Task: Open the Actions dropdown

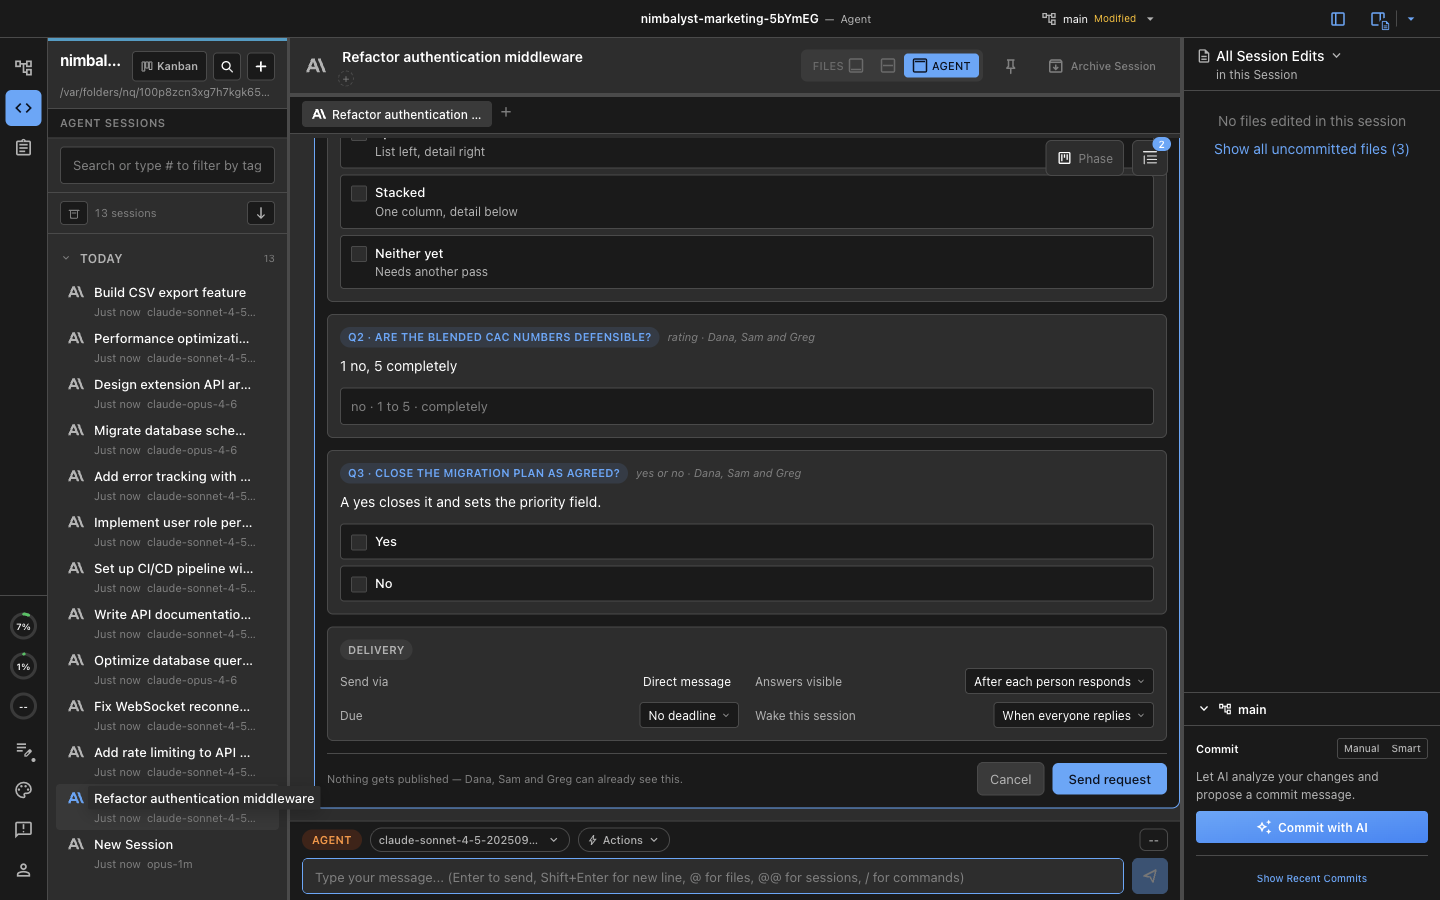Action: tap(623, 840)
